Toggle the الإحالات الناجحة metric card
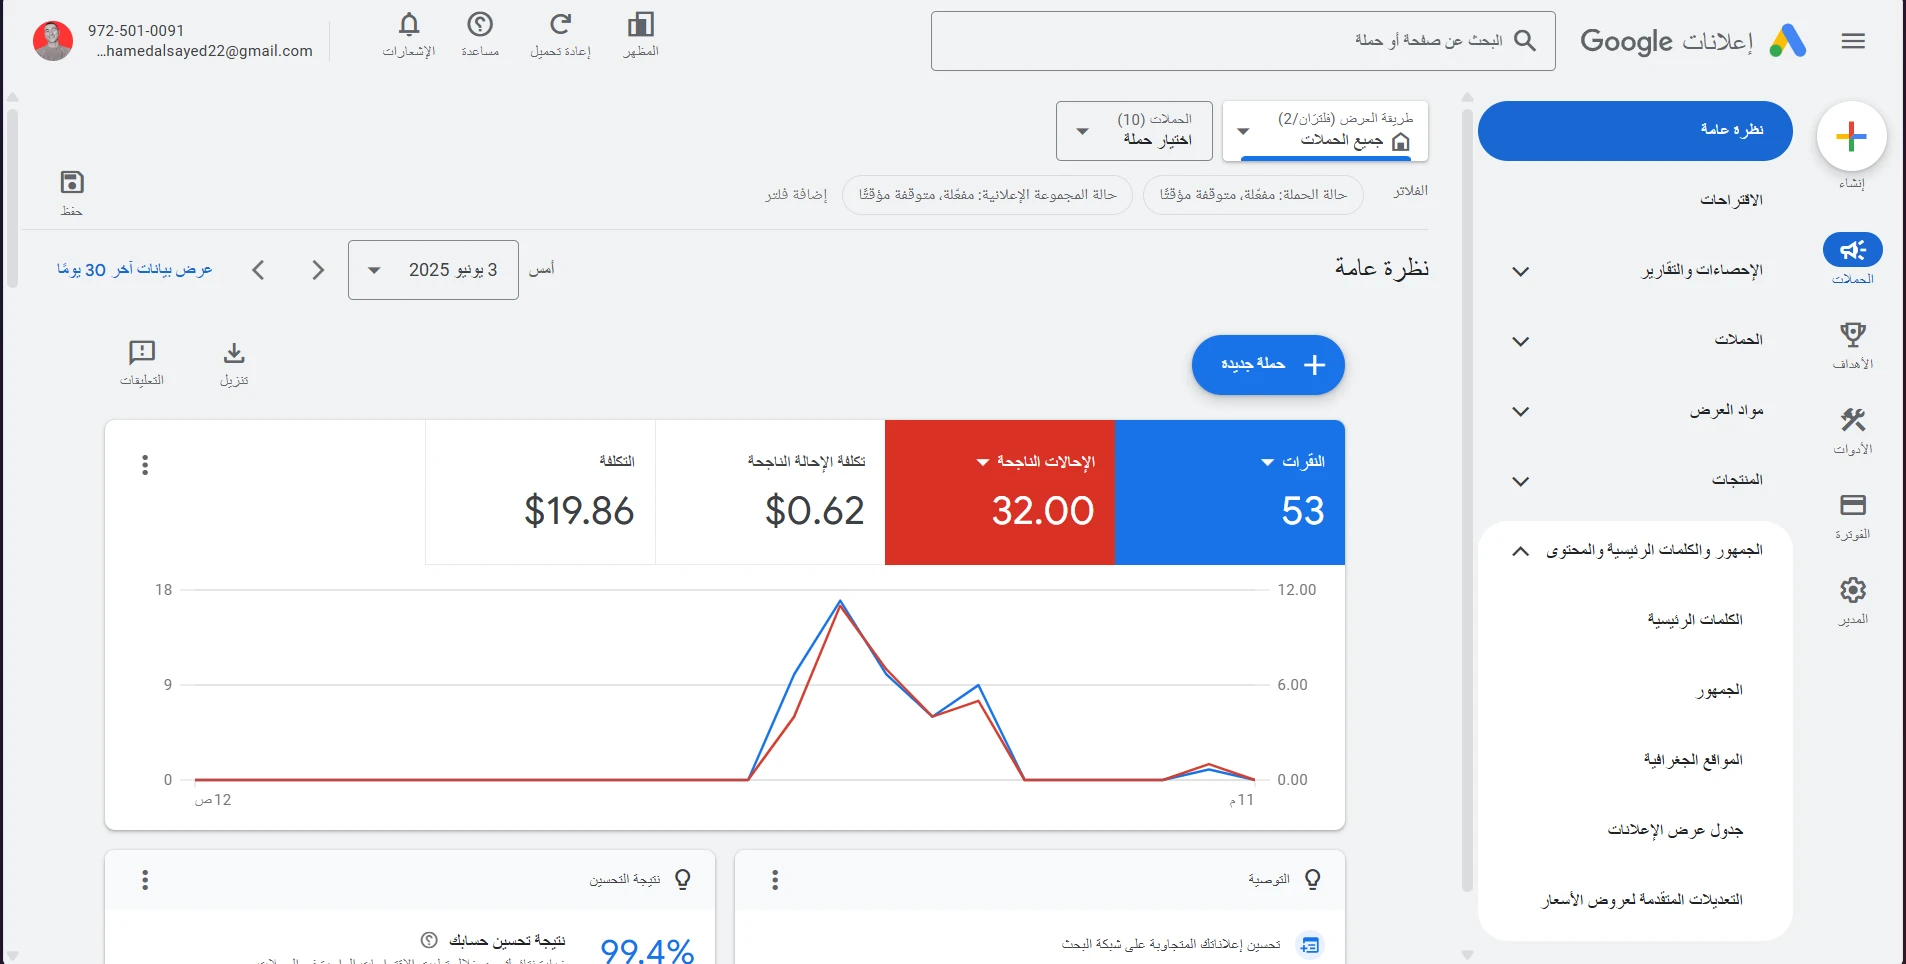This screenshot has width=1906, height=964. point(1000,492)
